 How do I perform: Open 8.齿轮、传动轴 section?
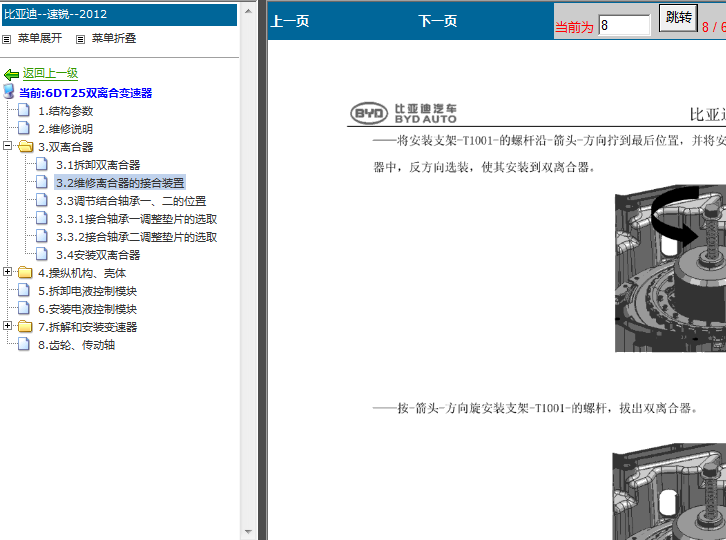76,345
